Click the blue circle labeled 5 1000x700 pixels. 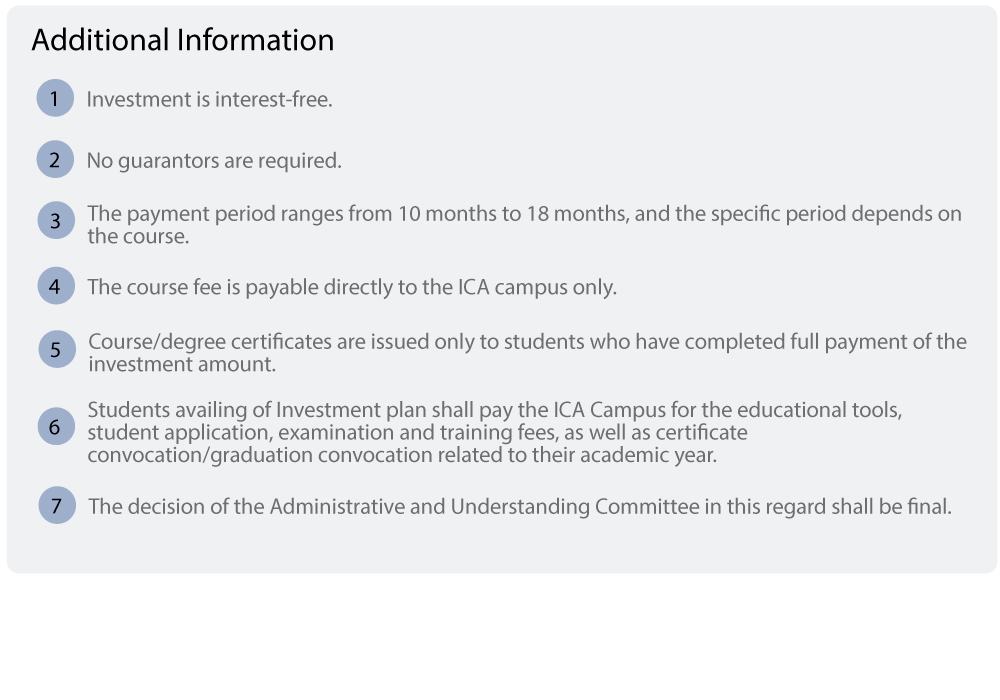(x=56, y=349)
